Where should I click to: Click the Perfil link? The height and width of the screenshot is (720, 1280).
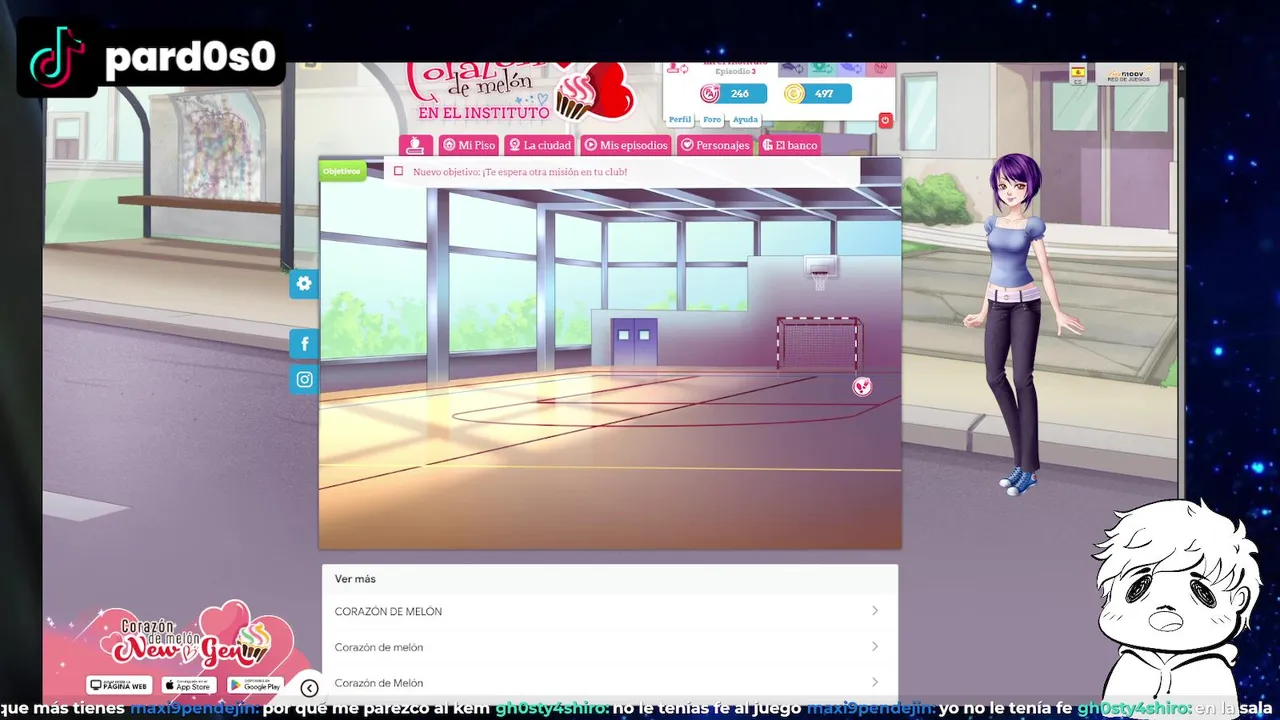(x=680, y=119)
